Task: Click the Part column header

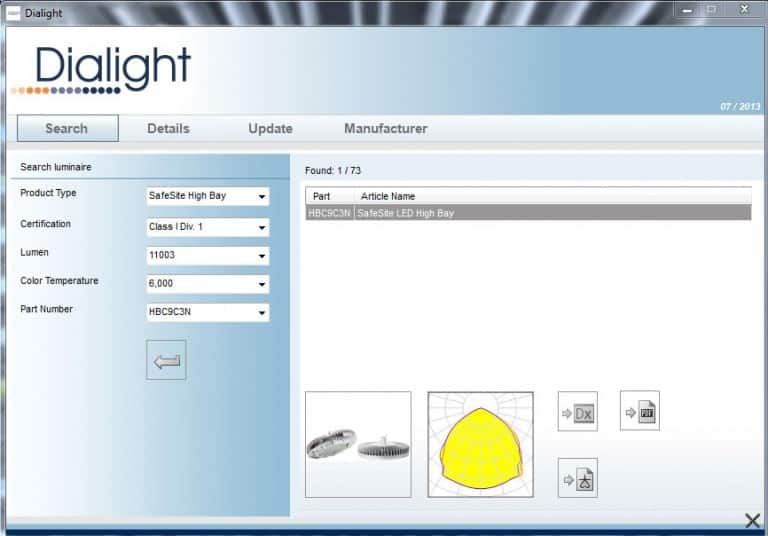Action: pos(330,196)
